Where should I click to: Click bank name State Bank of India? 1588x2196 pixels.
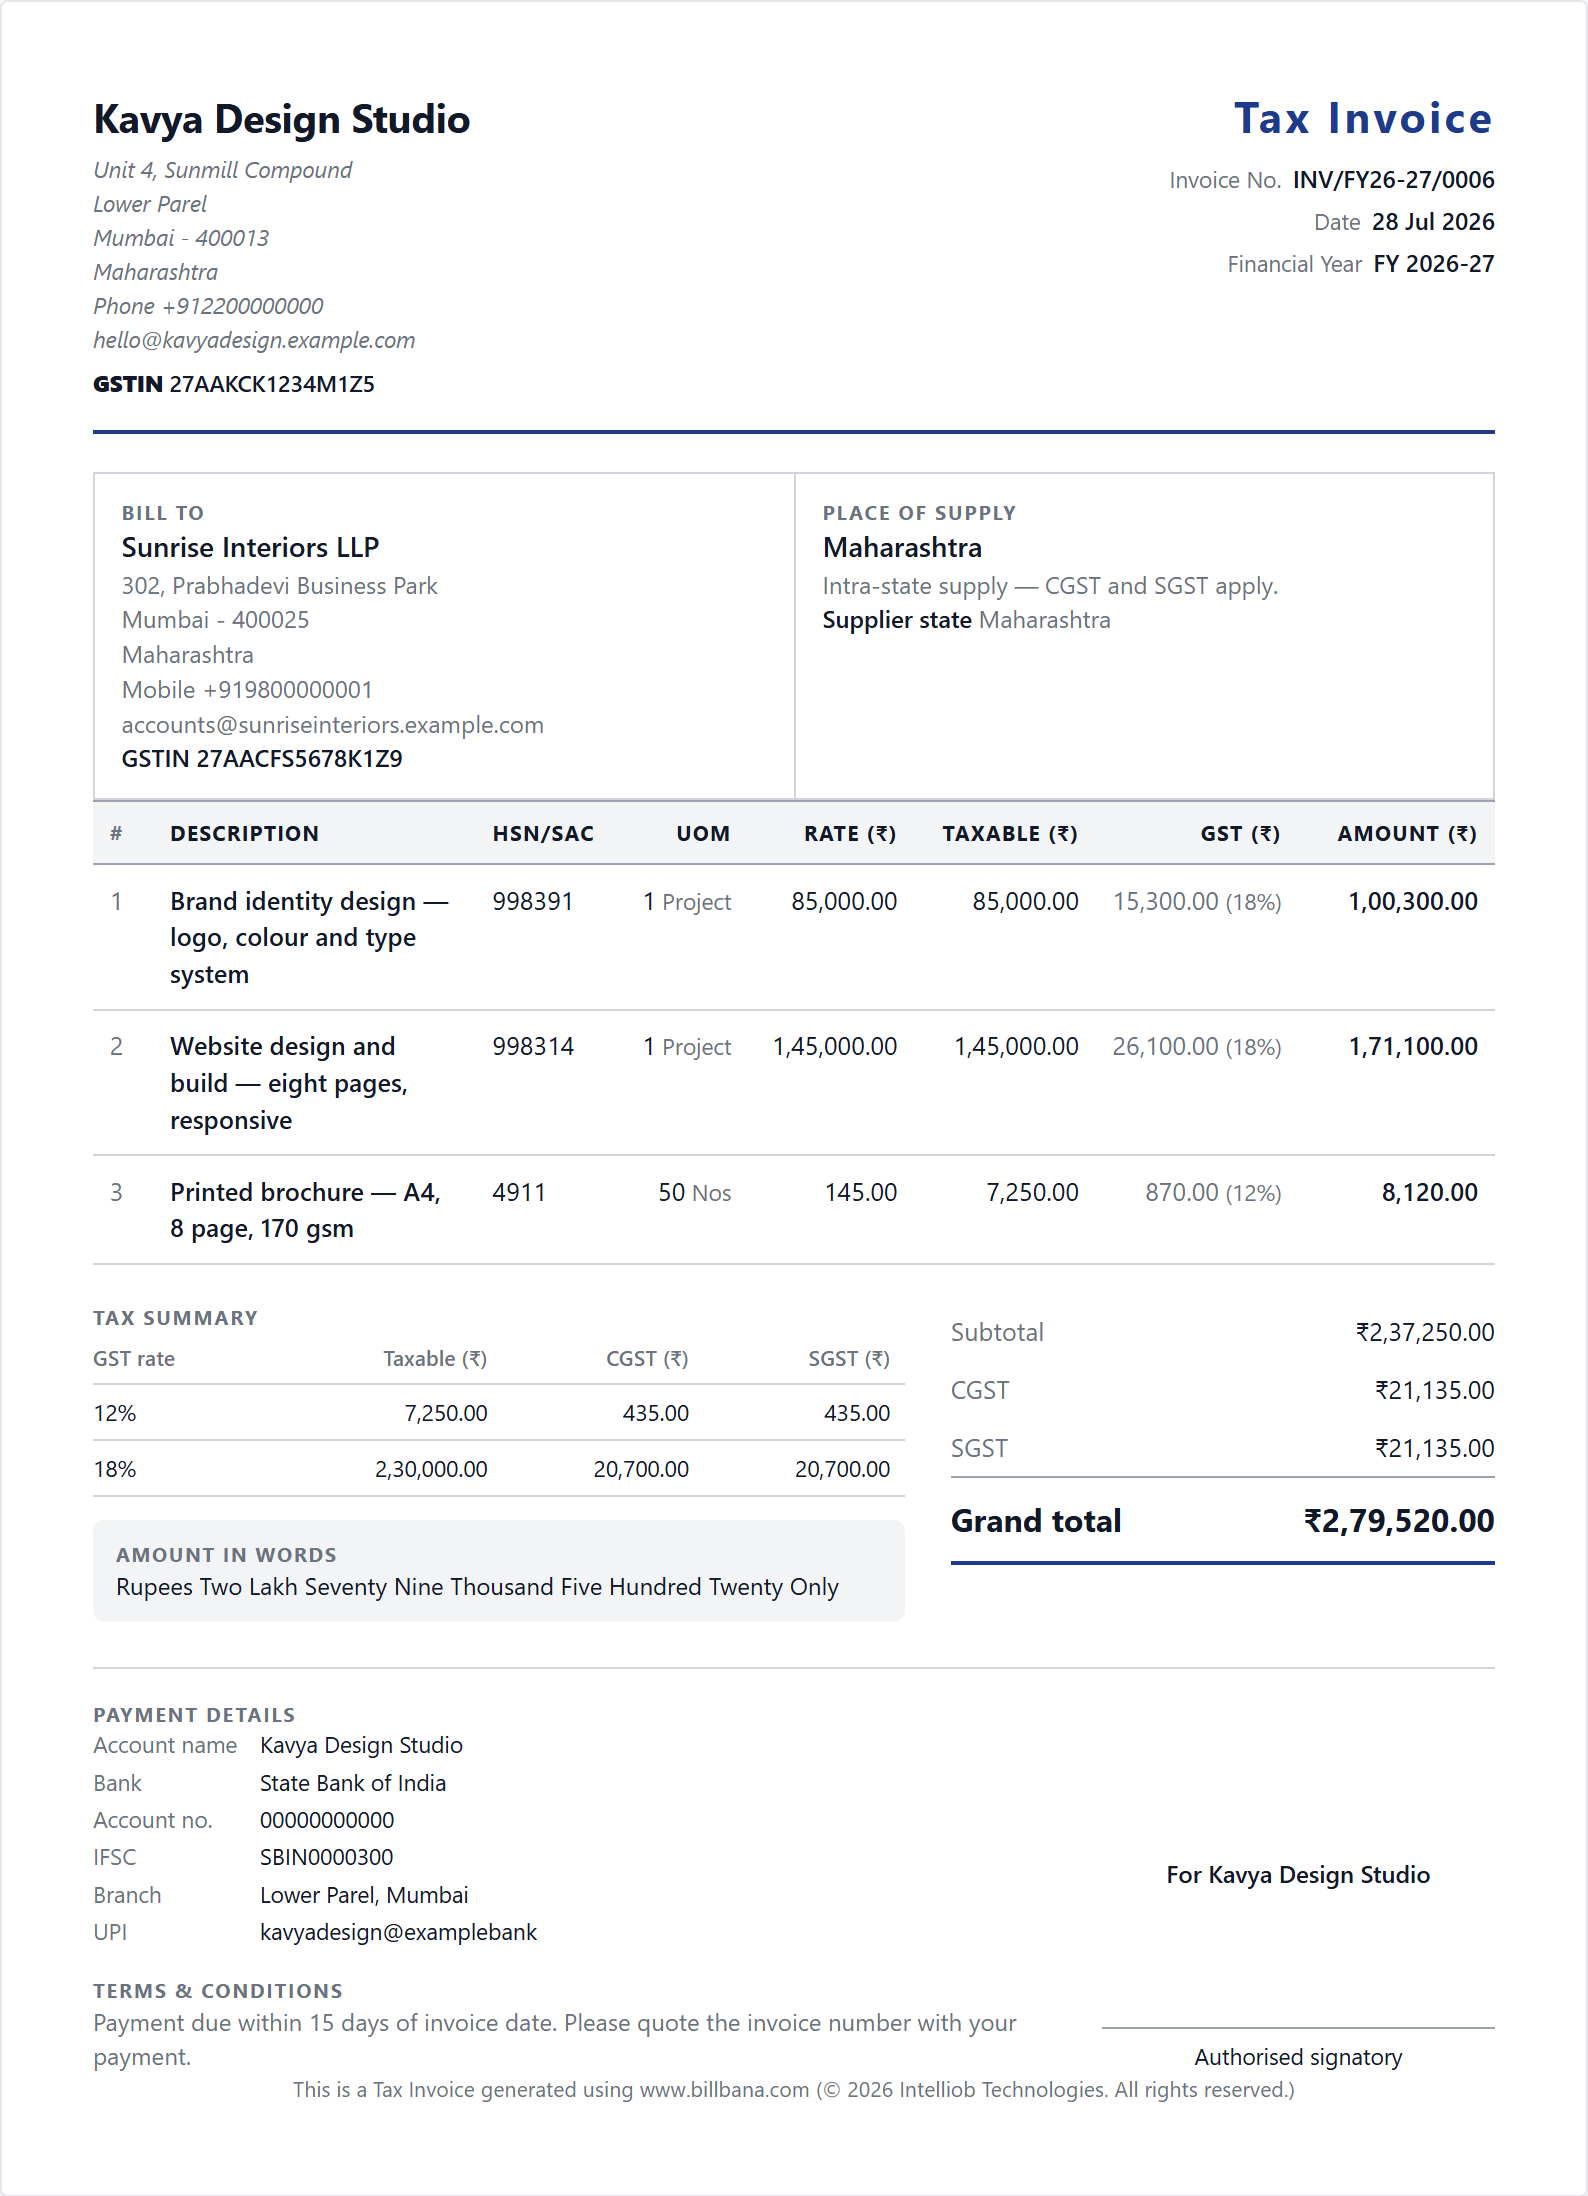click(x=353, y=1783)
